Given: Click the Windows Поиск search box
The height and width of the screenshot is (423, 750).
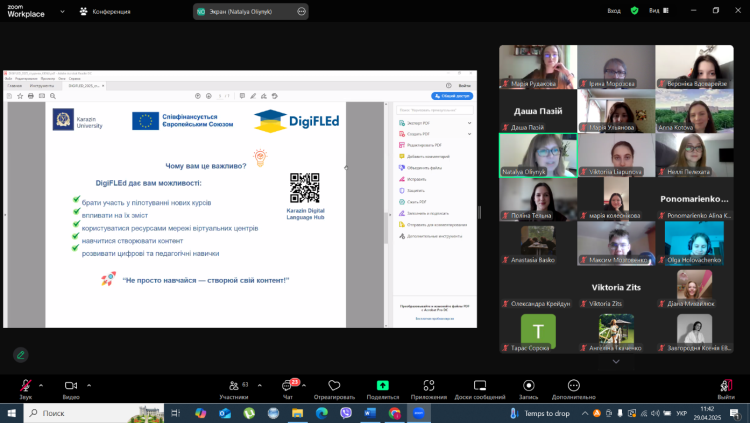Looking at the screenshot, I should 94,413.
